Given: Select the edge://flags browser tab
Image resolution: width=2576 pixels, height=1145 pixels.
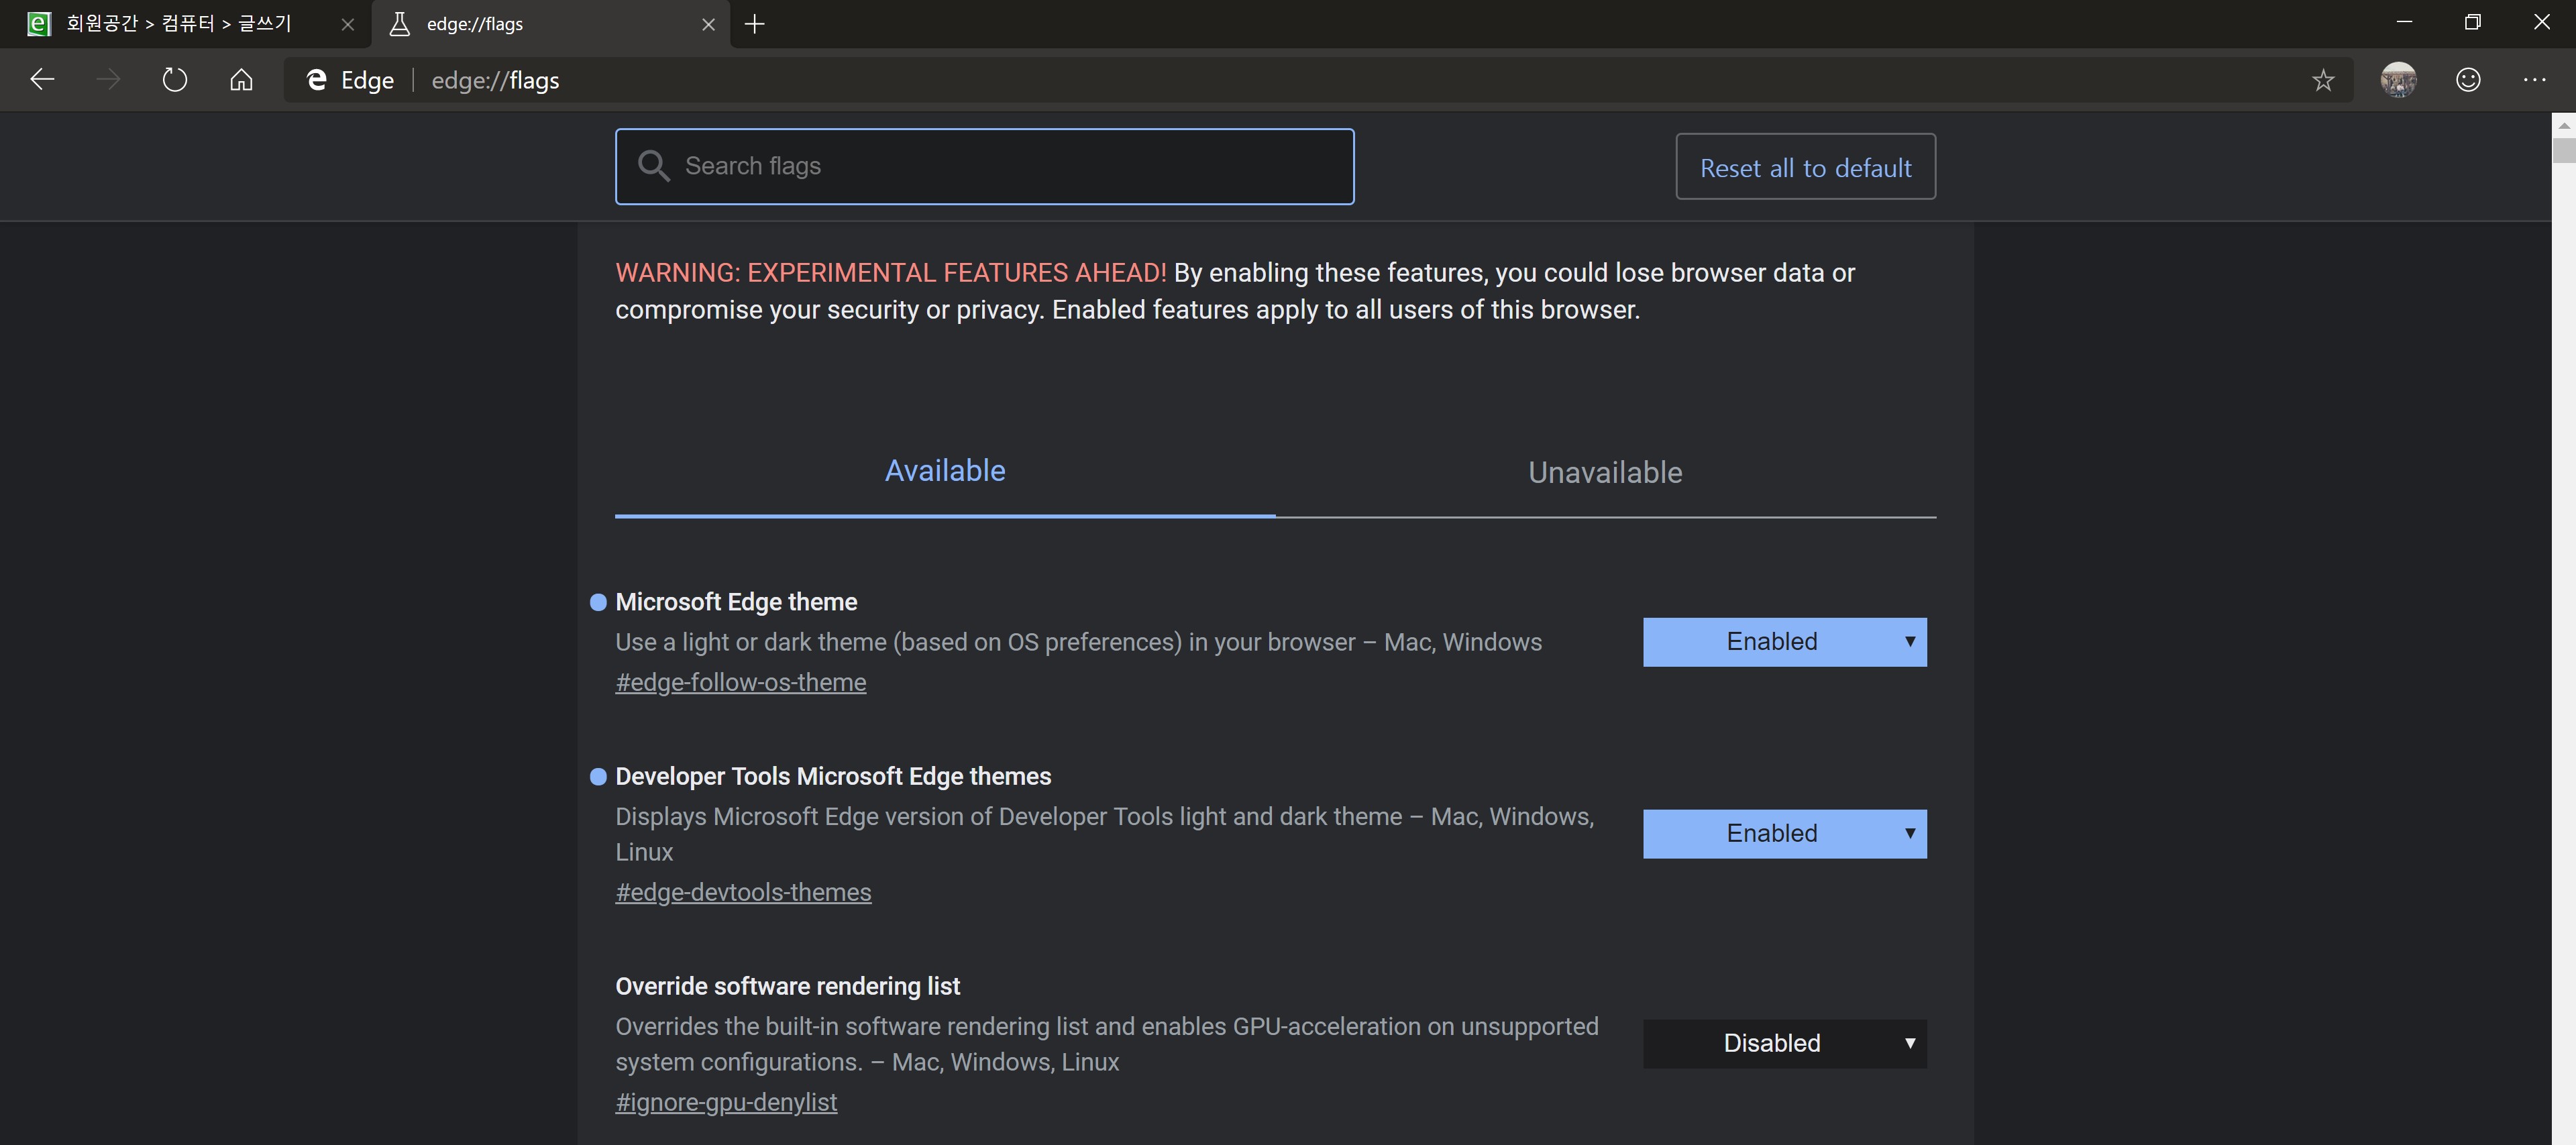Looking at the screenshot, I should coord(550,24).
